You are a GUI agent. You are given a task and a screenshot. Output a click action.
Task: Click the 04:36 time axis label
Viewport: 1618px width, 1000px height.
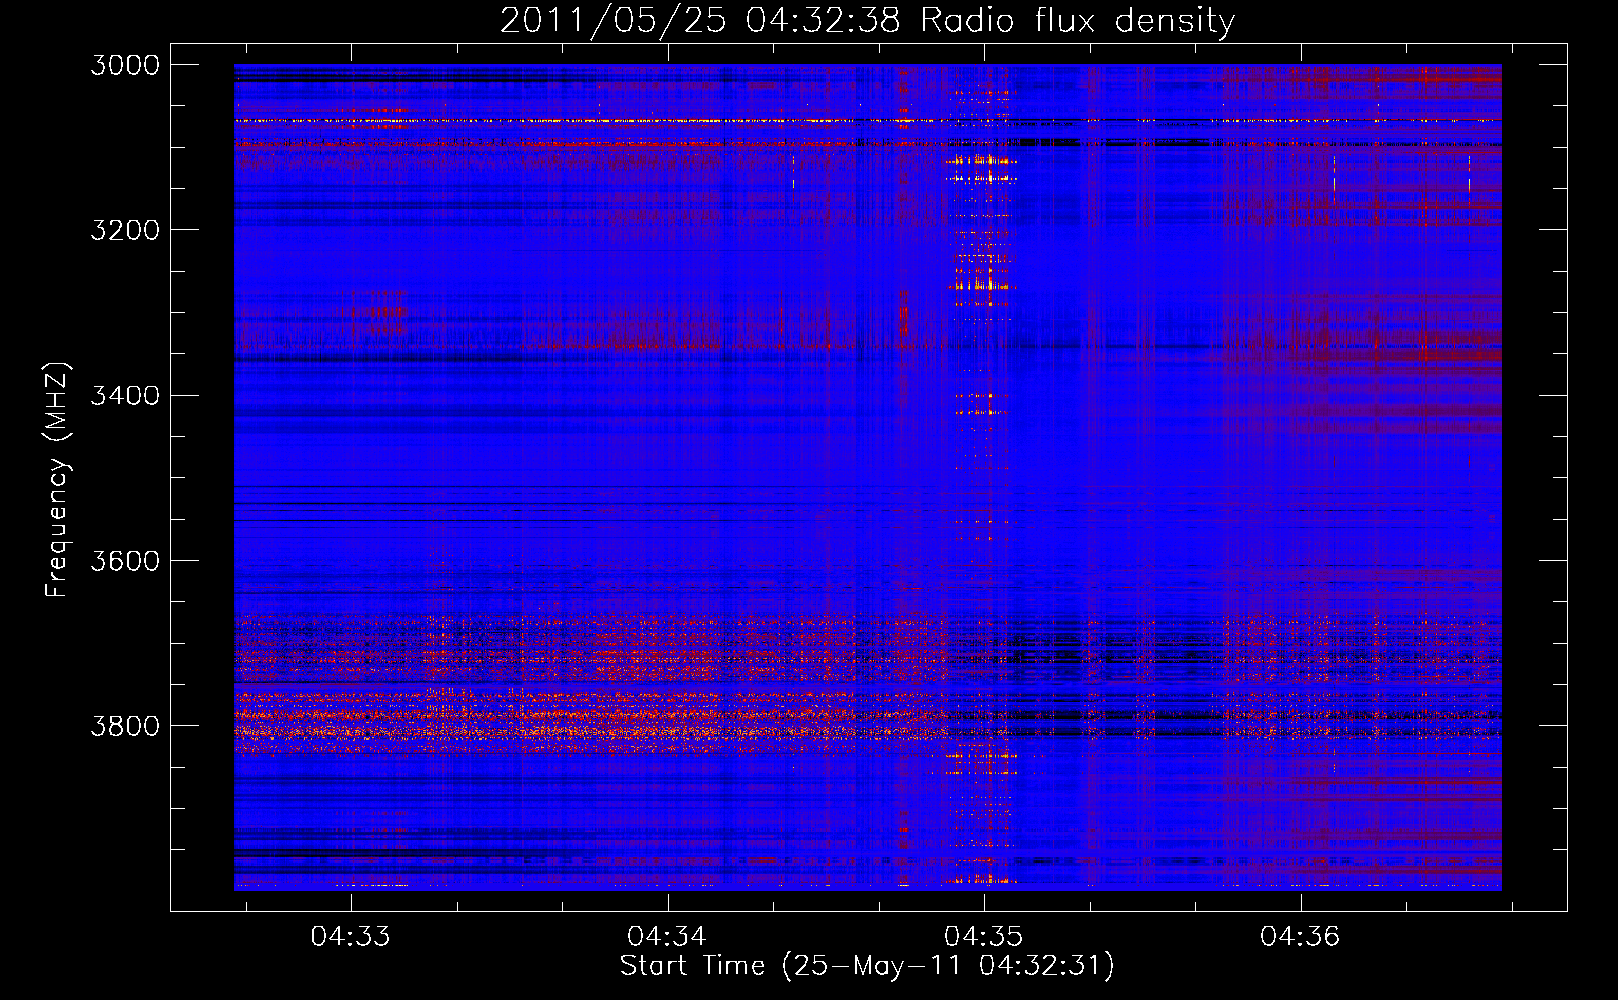click(x=1300, y=937)
